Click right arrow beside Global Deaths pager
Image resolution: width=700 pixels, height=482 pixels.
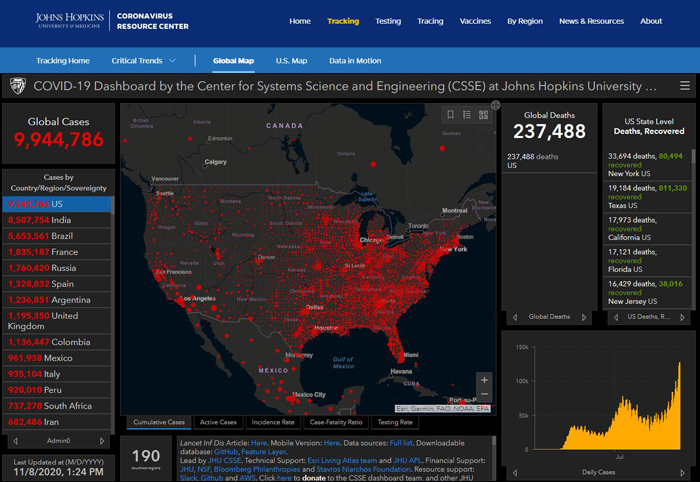coord(584,317)
